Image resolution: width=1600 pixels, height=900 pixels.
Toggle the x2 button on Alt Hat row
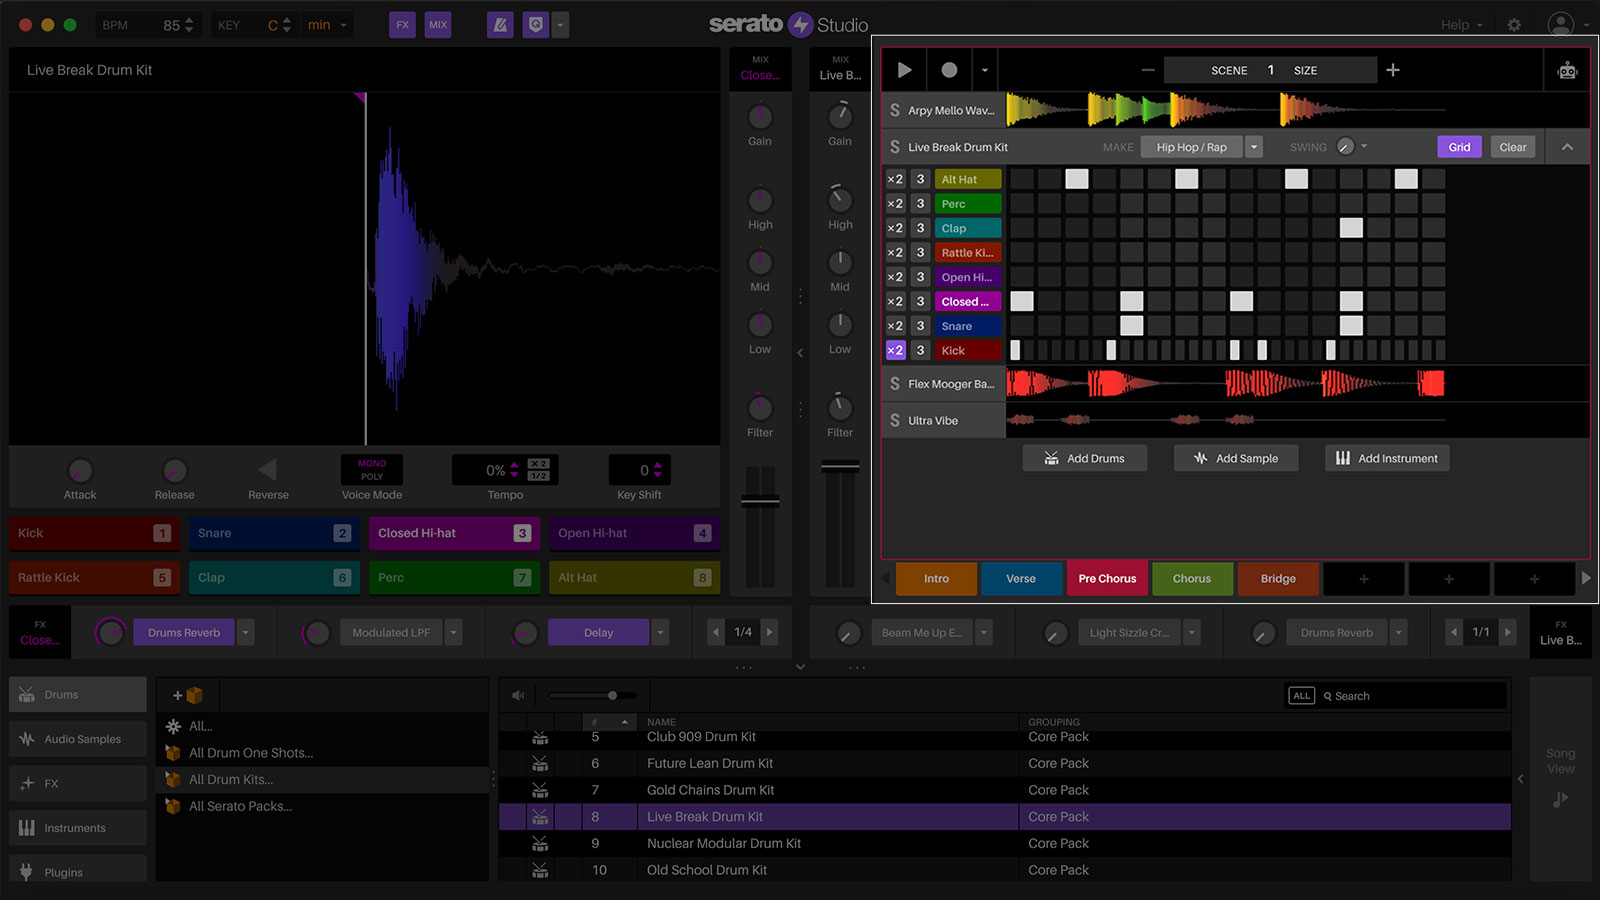[x=895, y=179]
